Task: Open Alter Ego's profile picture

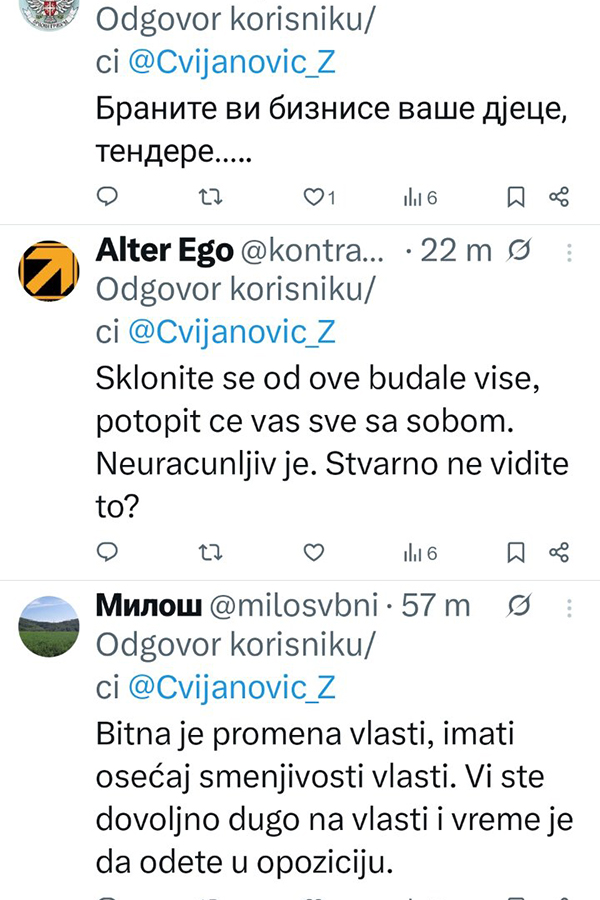Action: pos(49,271)
